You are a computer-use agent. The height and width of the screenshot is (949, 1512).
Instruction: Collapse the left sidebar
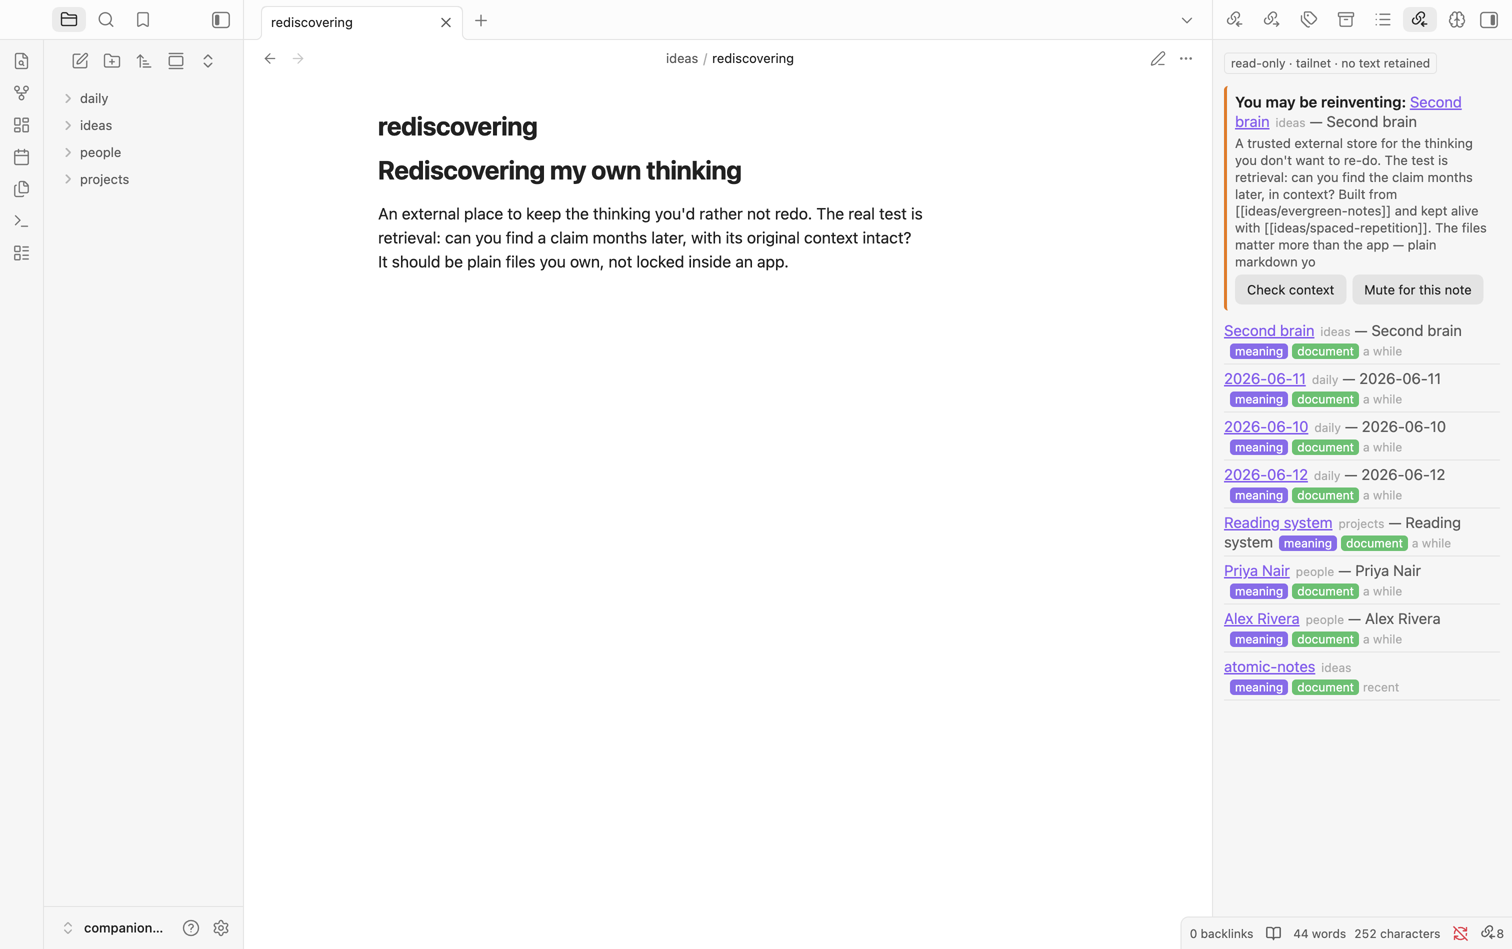pyautogui.click(x=221, y=20)
